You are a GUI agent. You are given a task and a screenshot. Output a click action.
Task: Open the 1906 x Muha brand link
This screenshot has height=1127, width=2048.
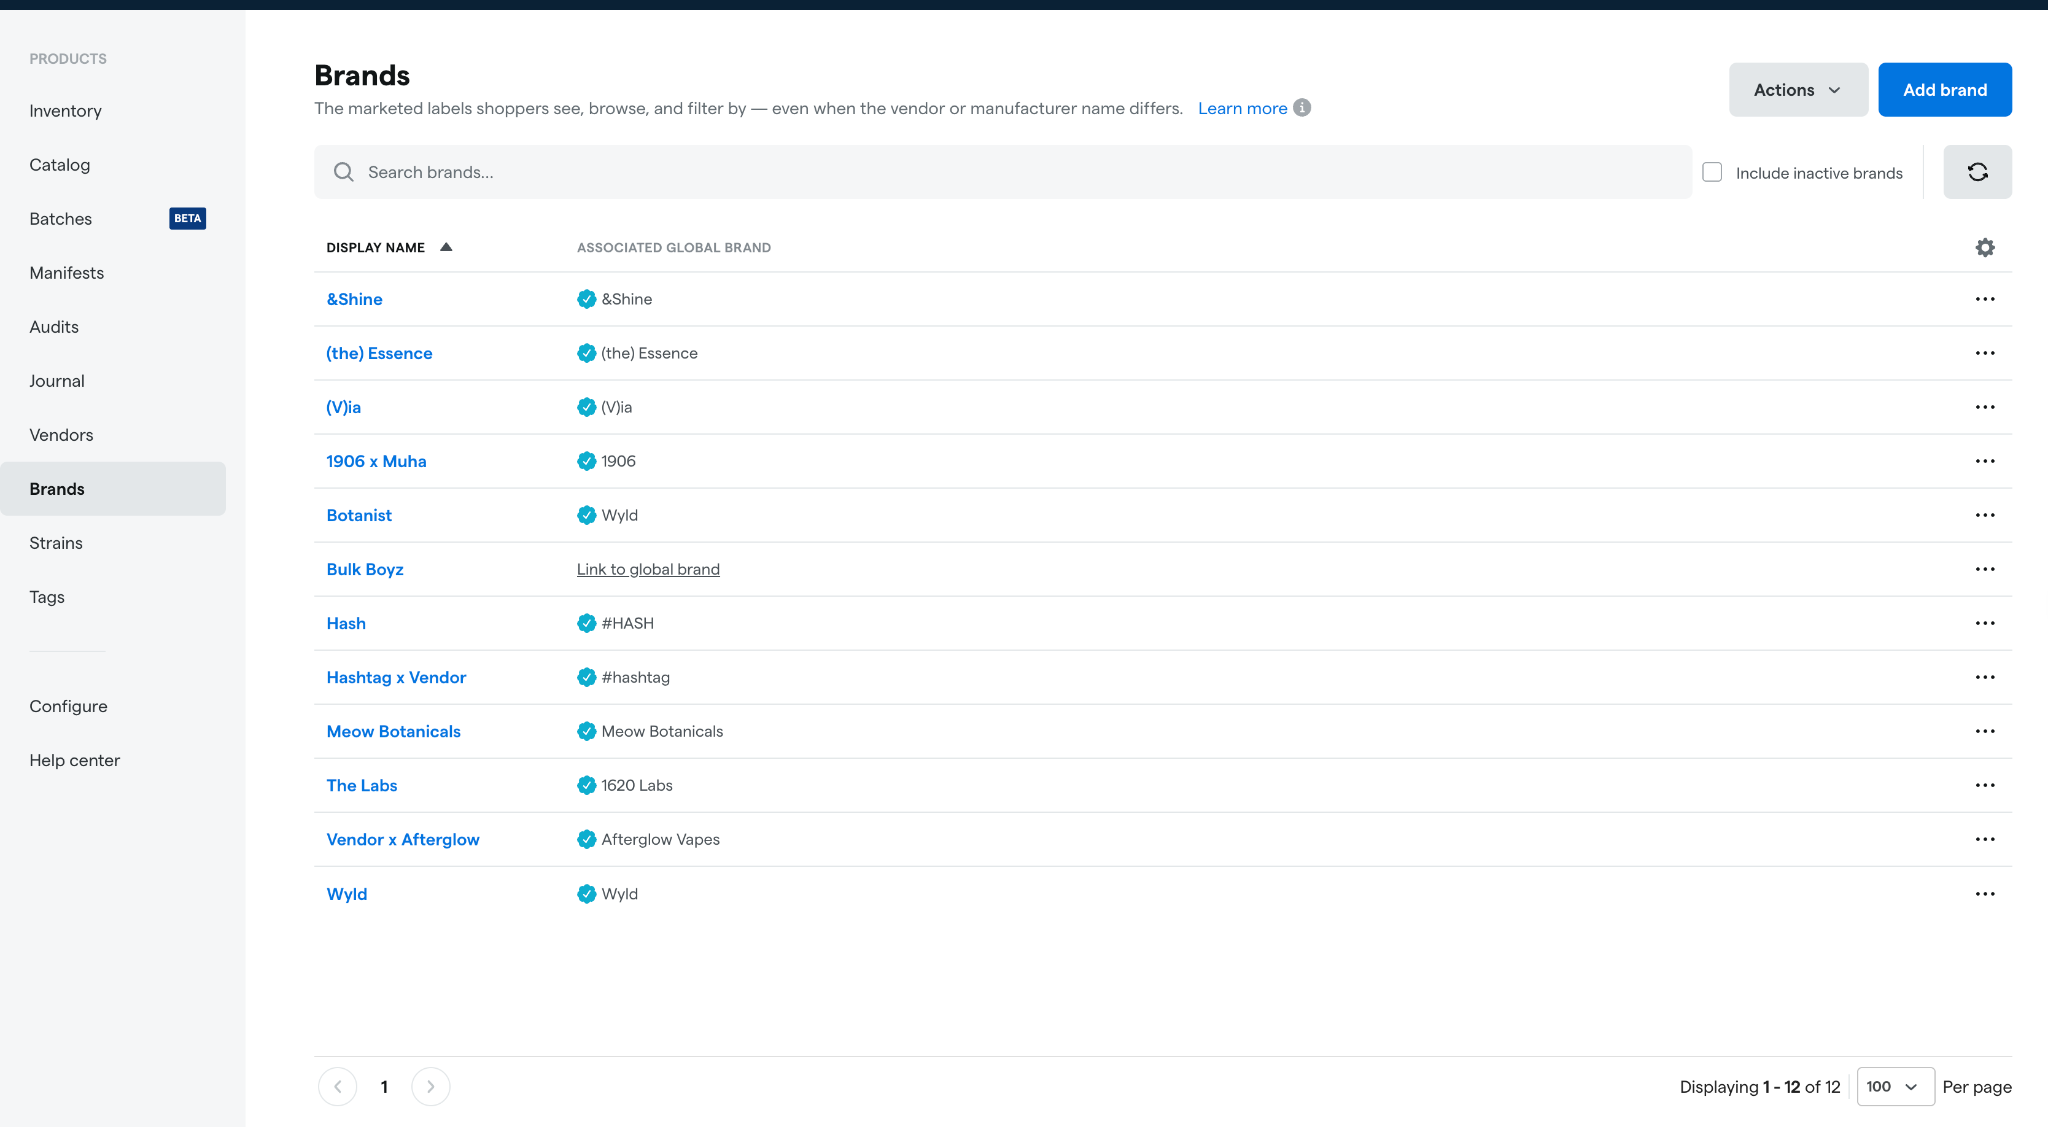coord(376,461)
